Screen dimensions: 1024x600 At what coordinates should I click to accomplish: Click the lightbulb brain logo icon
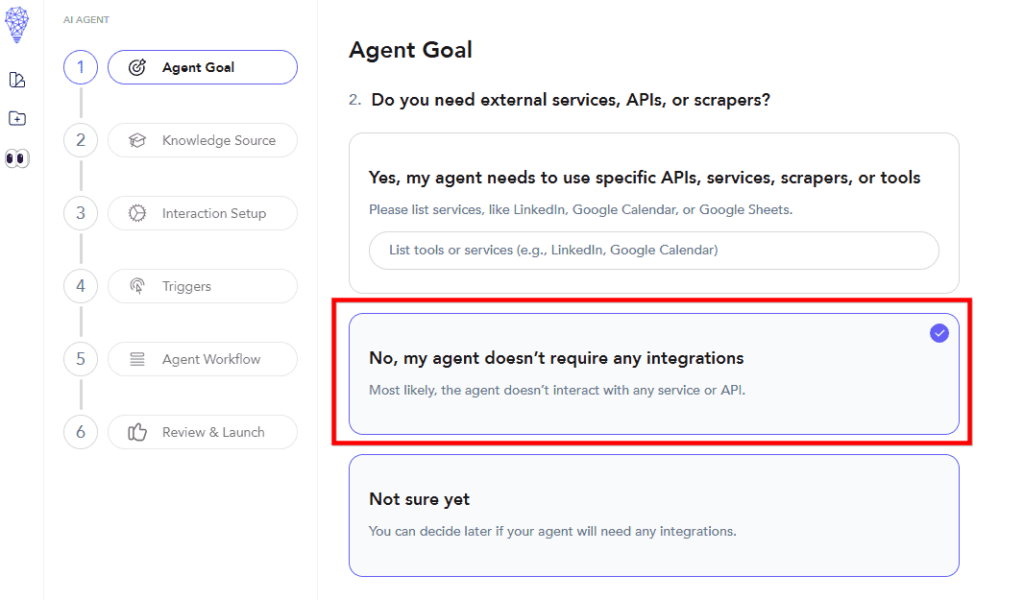tap(17, 24)
